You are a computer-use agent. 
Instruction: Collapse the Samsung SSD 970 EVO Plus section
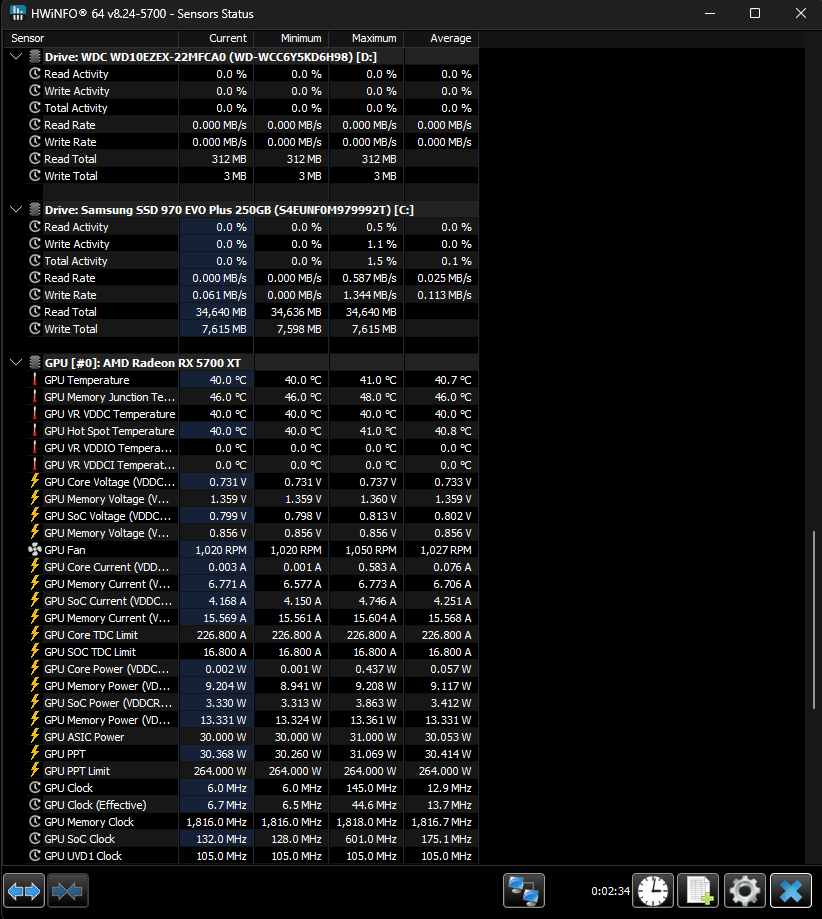16,209
